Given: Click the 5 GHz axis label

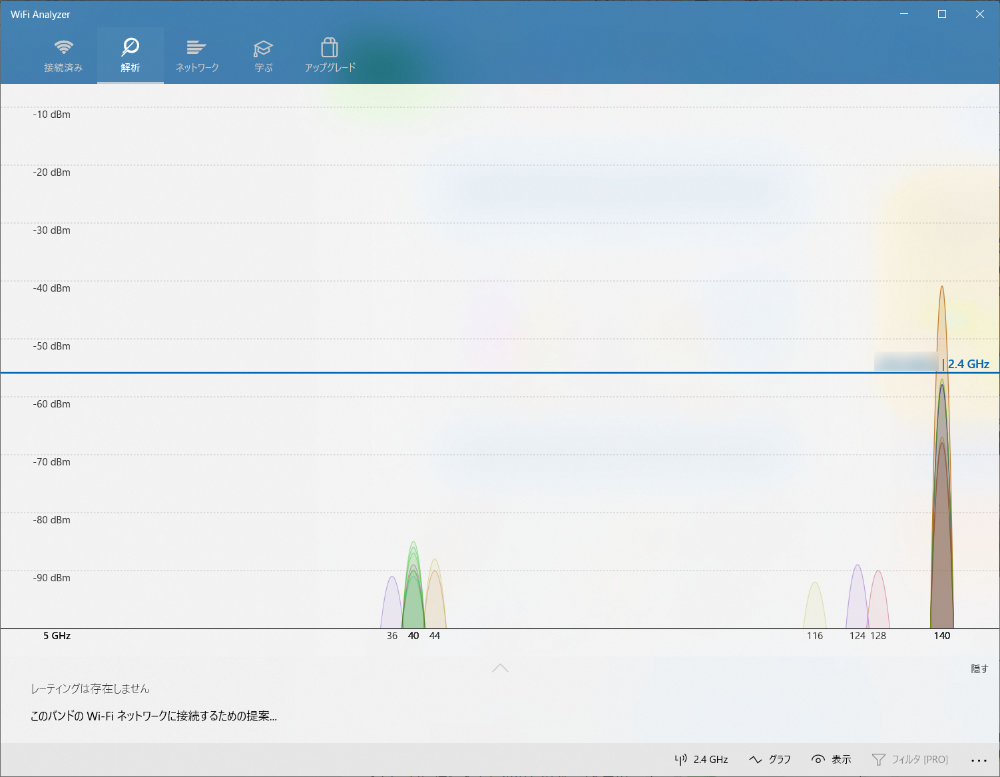Looking at the screenshot, I should pos(57,635).
